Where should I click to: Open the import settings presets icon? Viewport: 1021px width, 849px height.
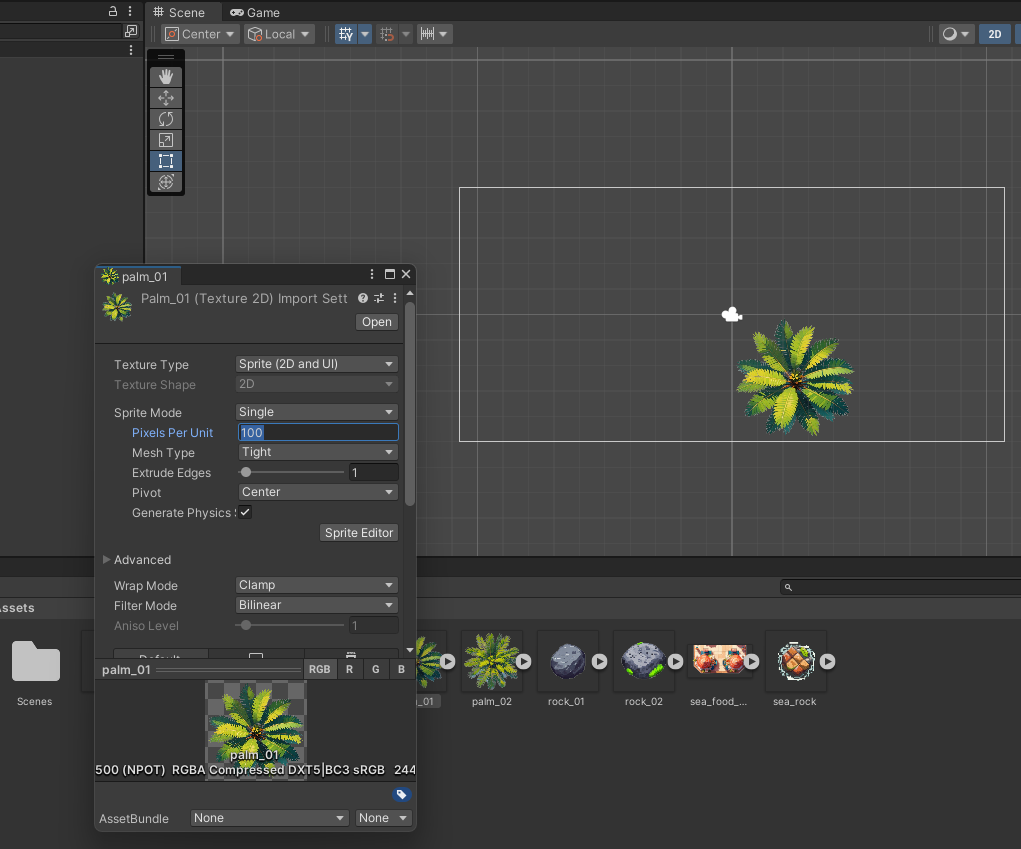[x=379, y=298]
